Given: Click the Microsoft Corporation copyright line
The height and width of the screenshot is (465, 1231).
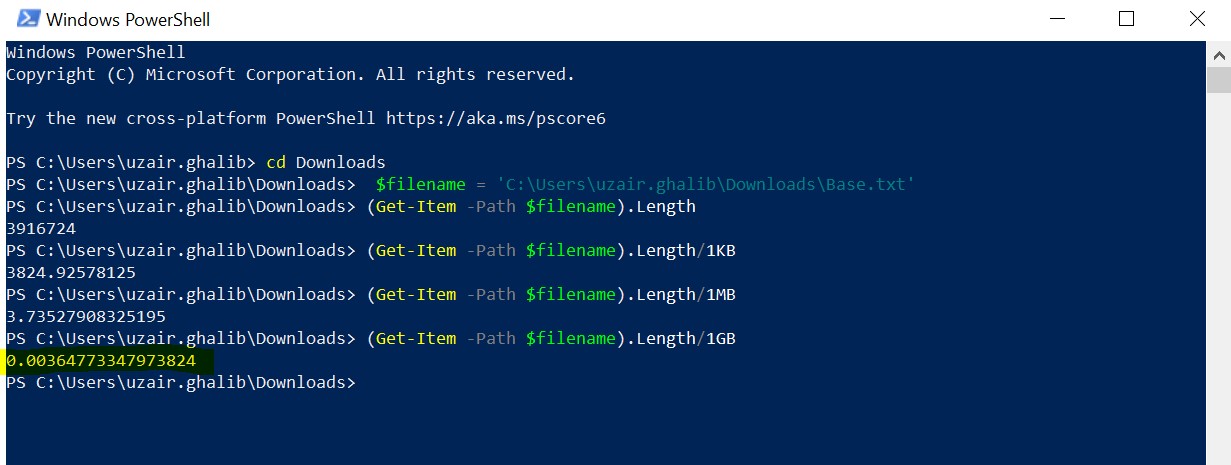Looking at the screenshot, I should 290,74.
